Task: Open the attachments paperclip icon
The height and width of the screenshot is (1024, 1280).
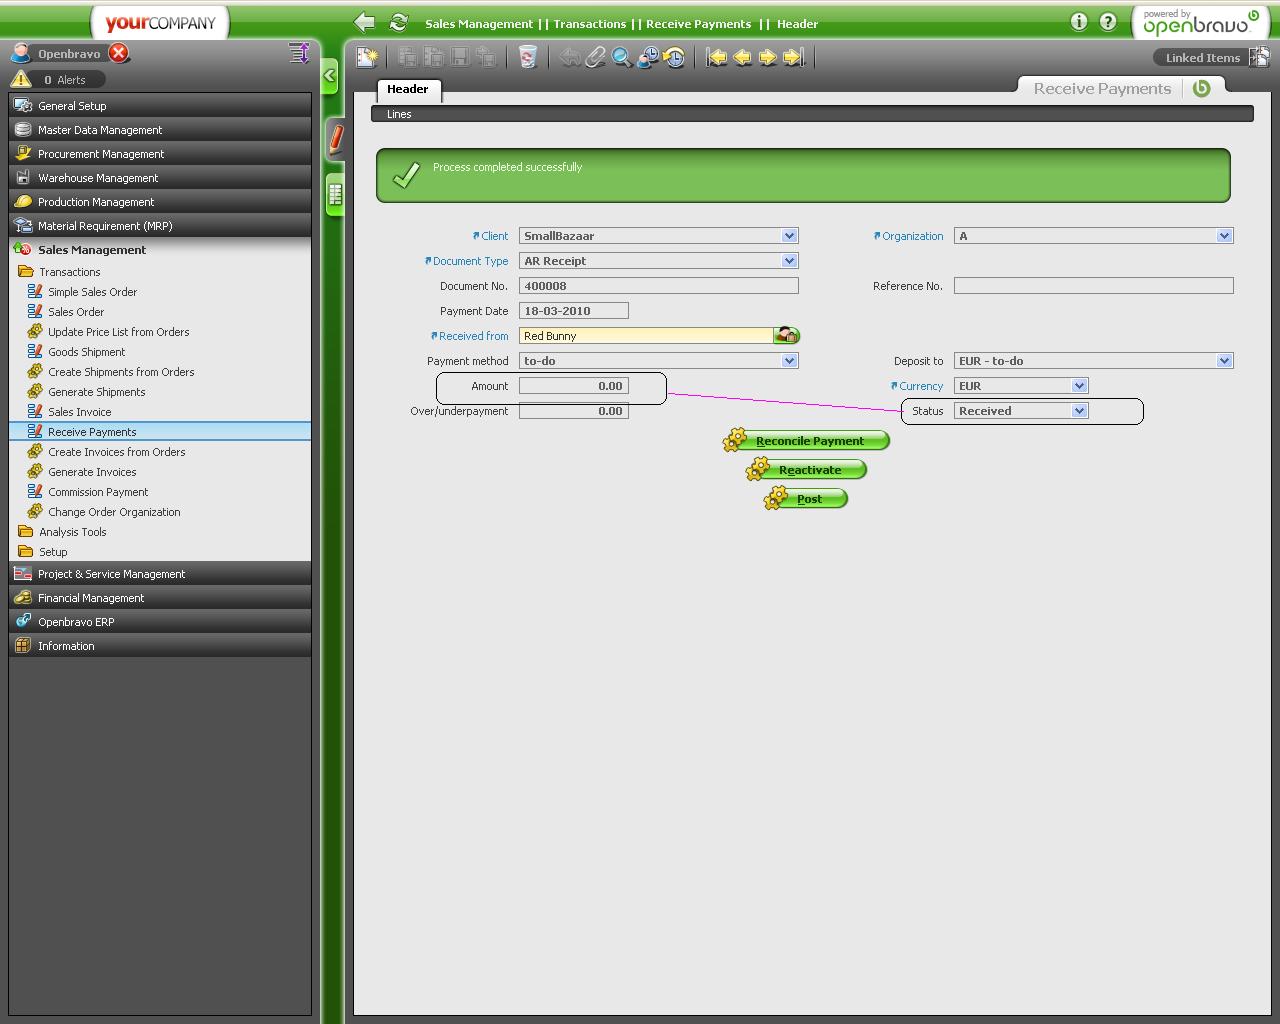Action: [596, 58]
